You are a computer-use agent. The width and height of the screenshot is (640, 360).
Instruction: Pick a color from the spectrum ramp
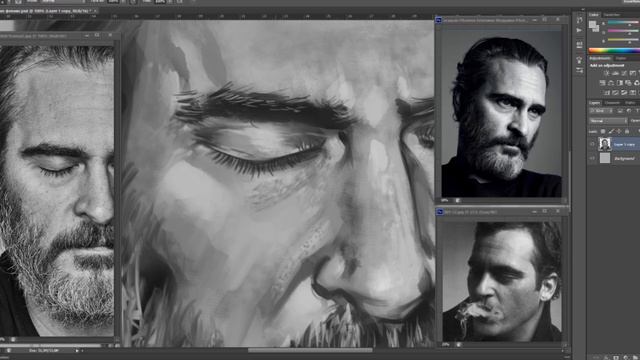point(614,51)
